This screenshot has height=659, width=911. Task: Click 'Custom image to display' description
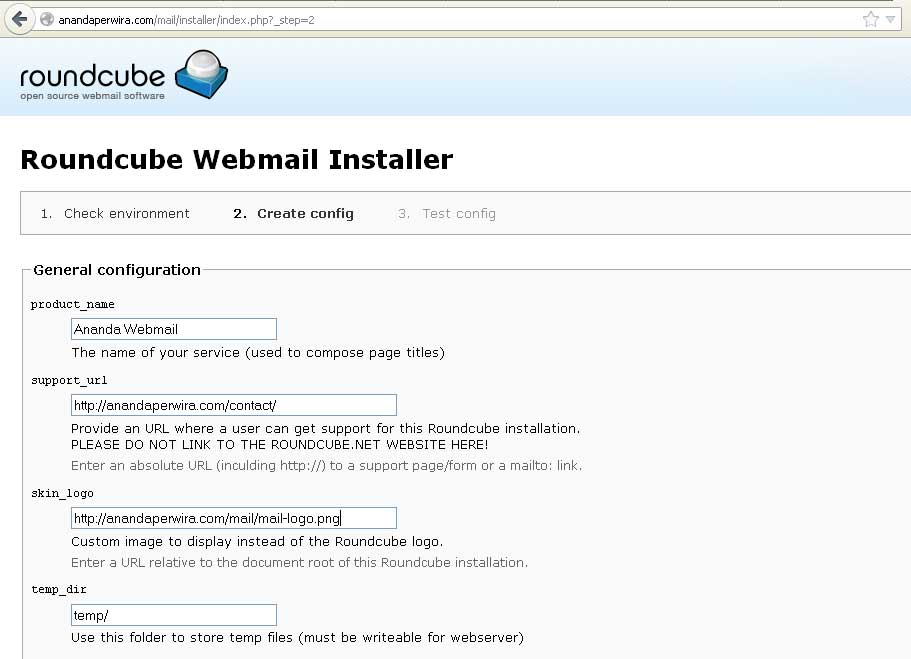click(257, 542)
